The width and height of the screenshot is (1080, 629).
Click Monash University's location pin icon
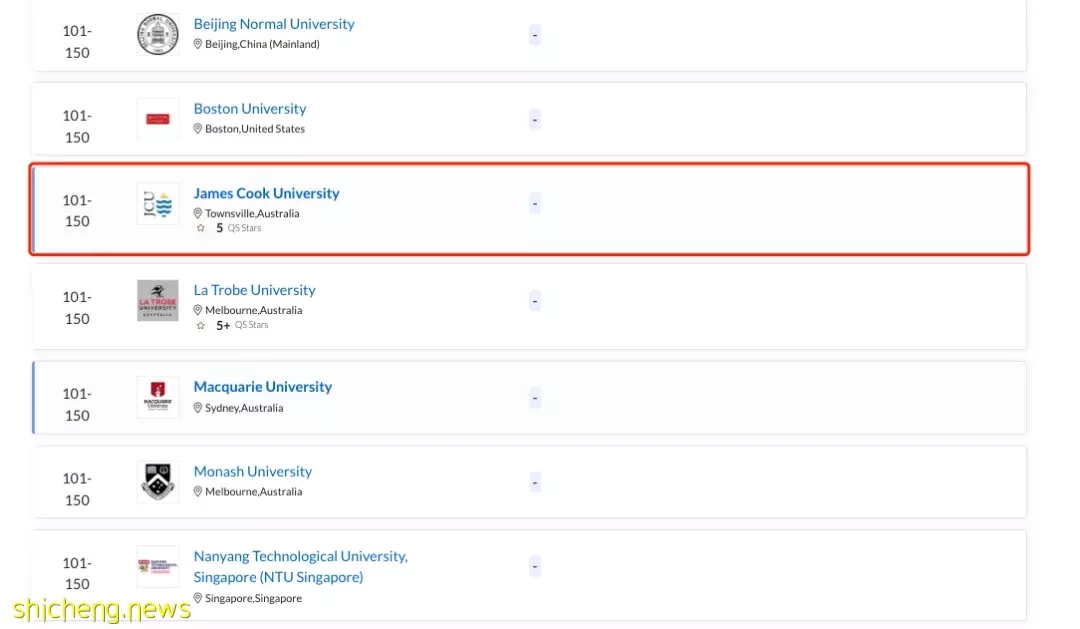[198, 492]
